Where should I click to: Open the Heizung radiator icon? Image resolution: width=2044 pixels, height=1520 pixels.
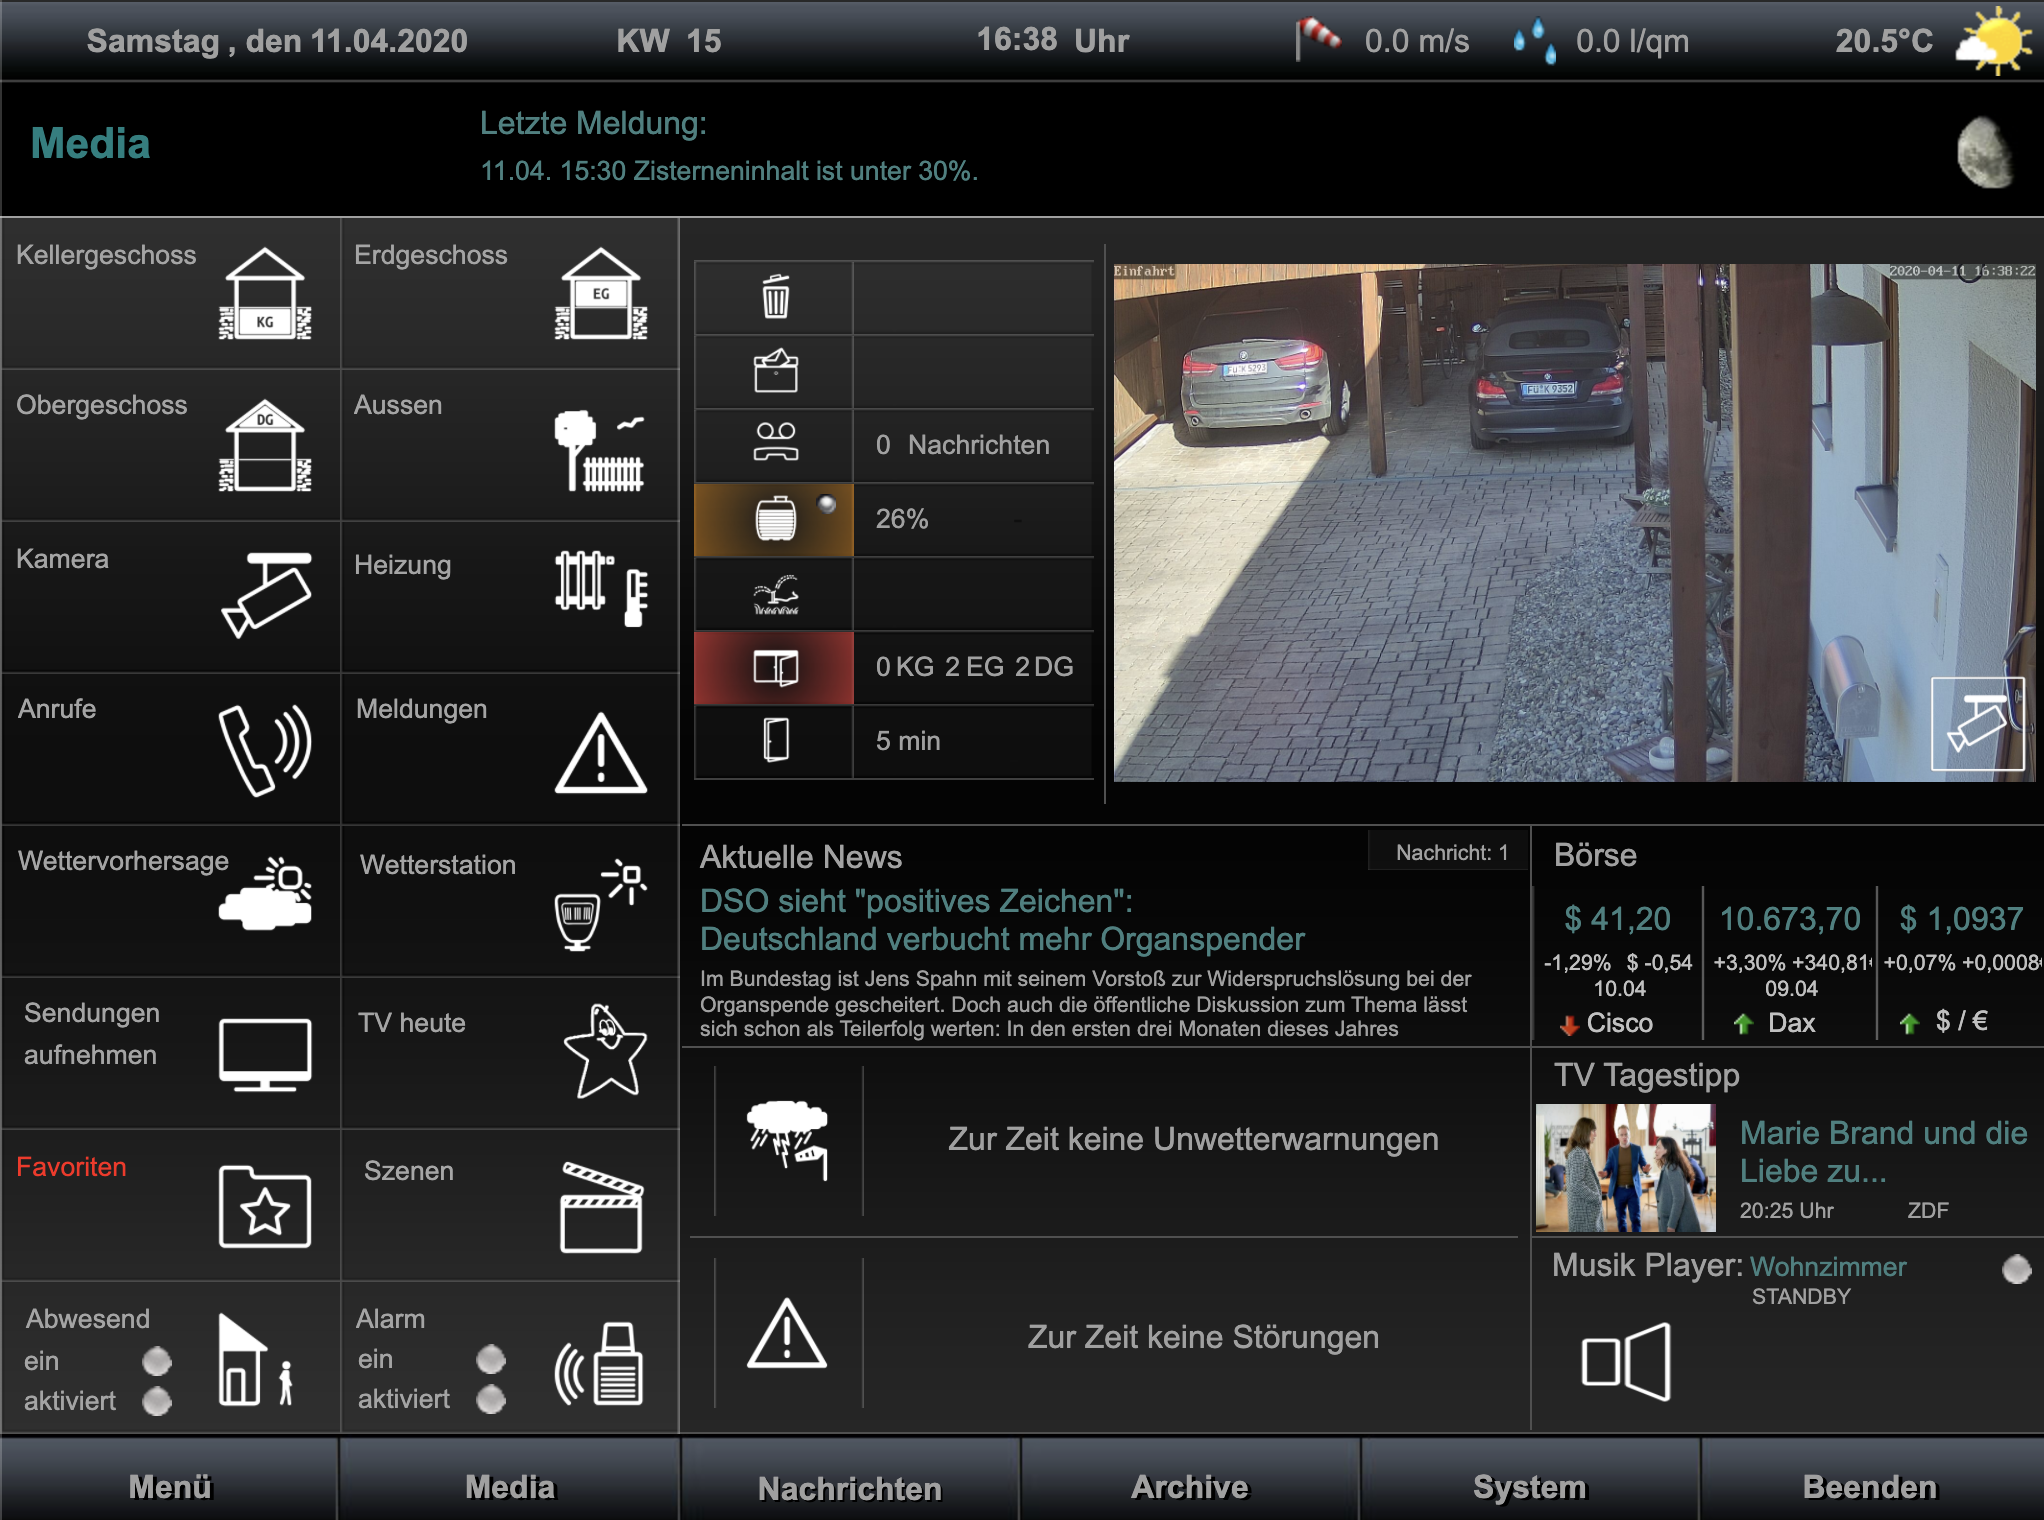(600, 588)
